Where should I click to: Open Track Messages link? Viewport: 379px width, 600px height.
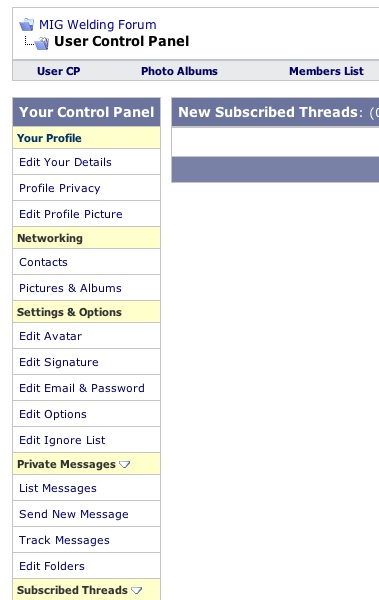click(64, 540)
